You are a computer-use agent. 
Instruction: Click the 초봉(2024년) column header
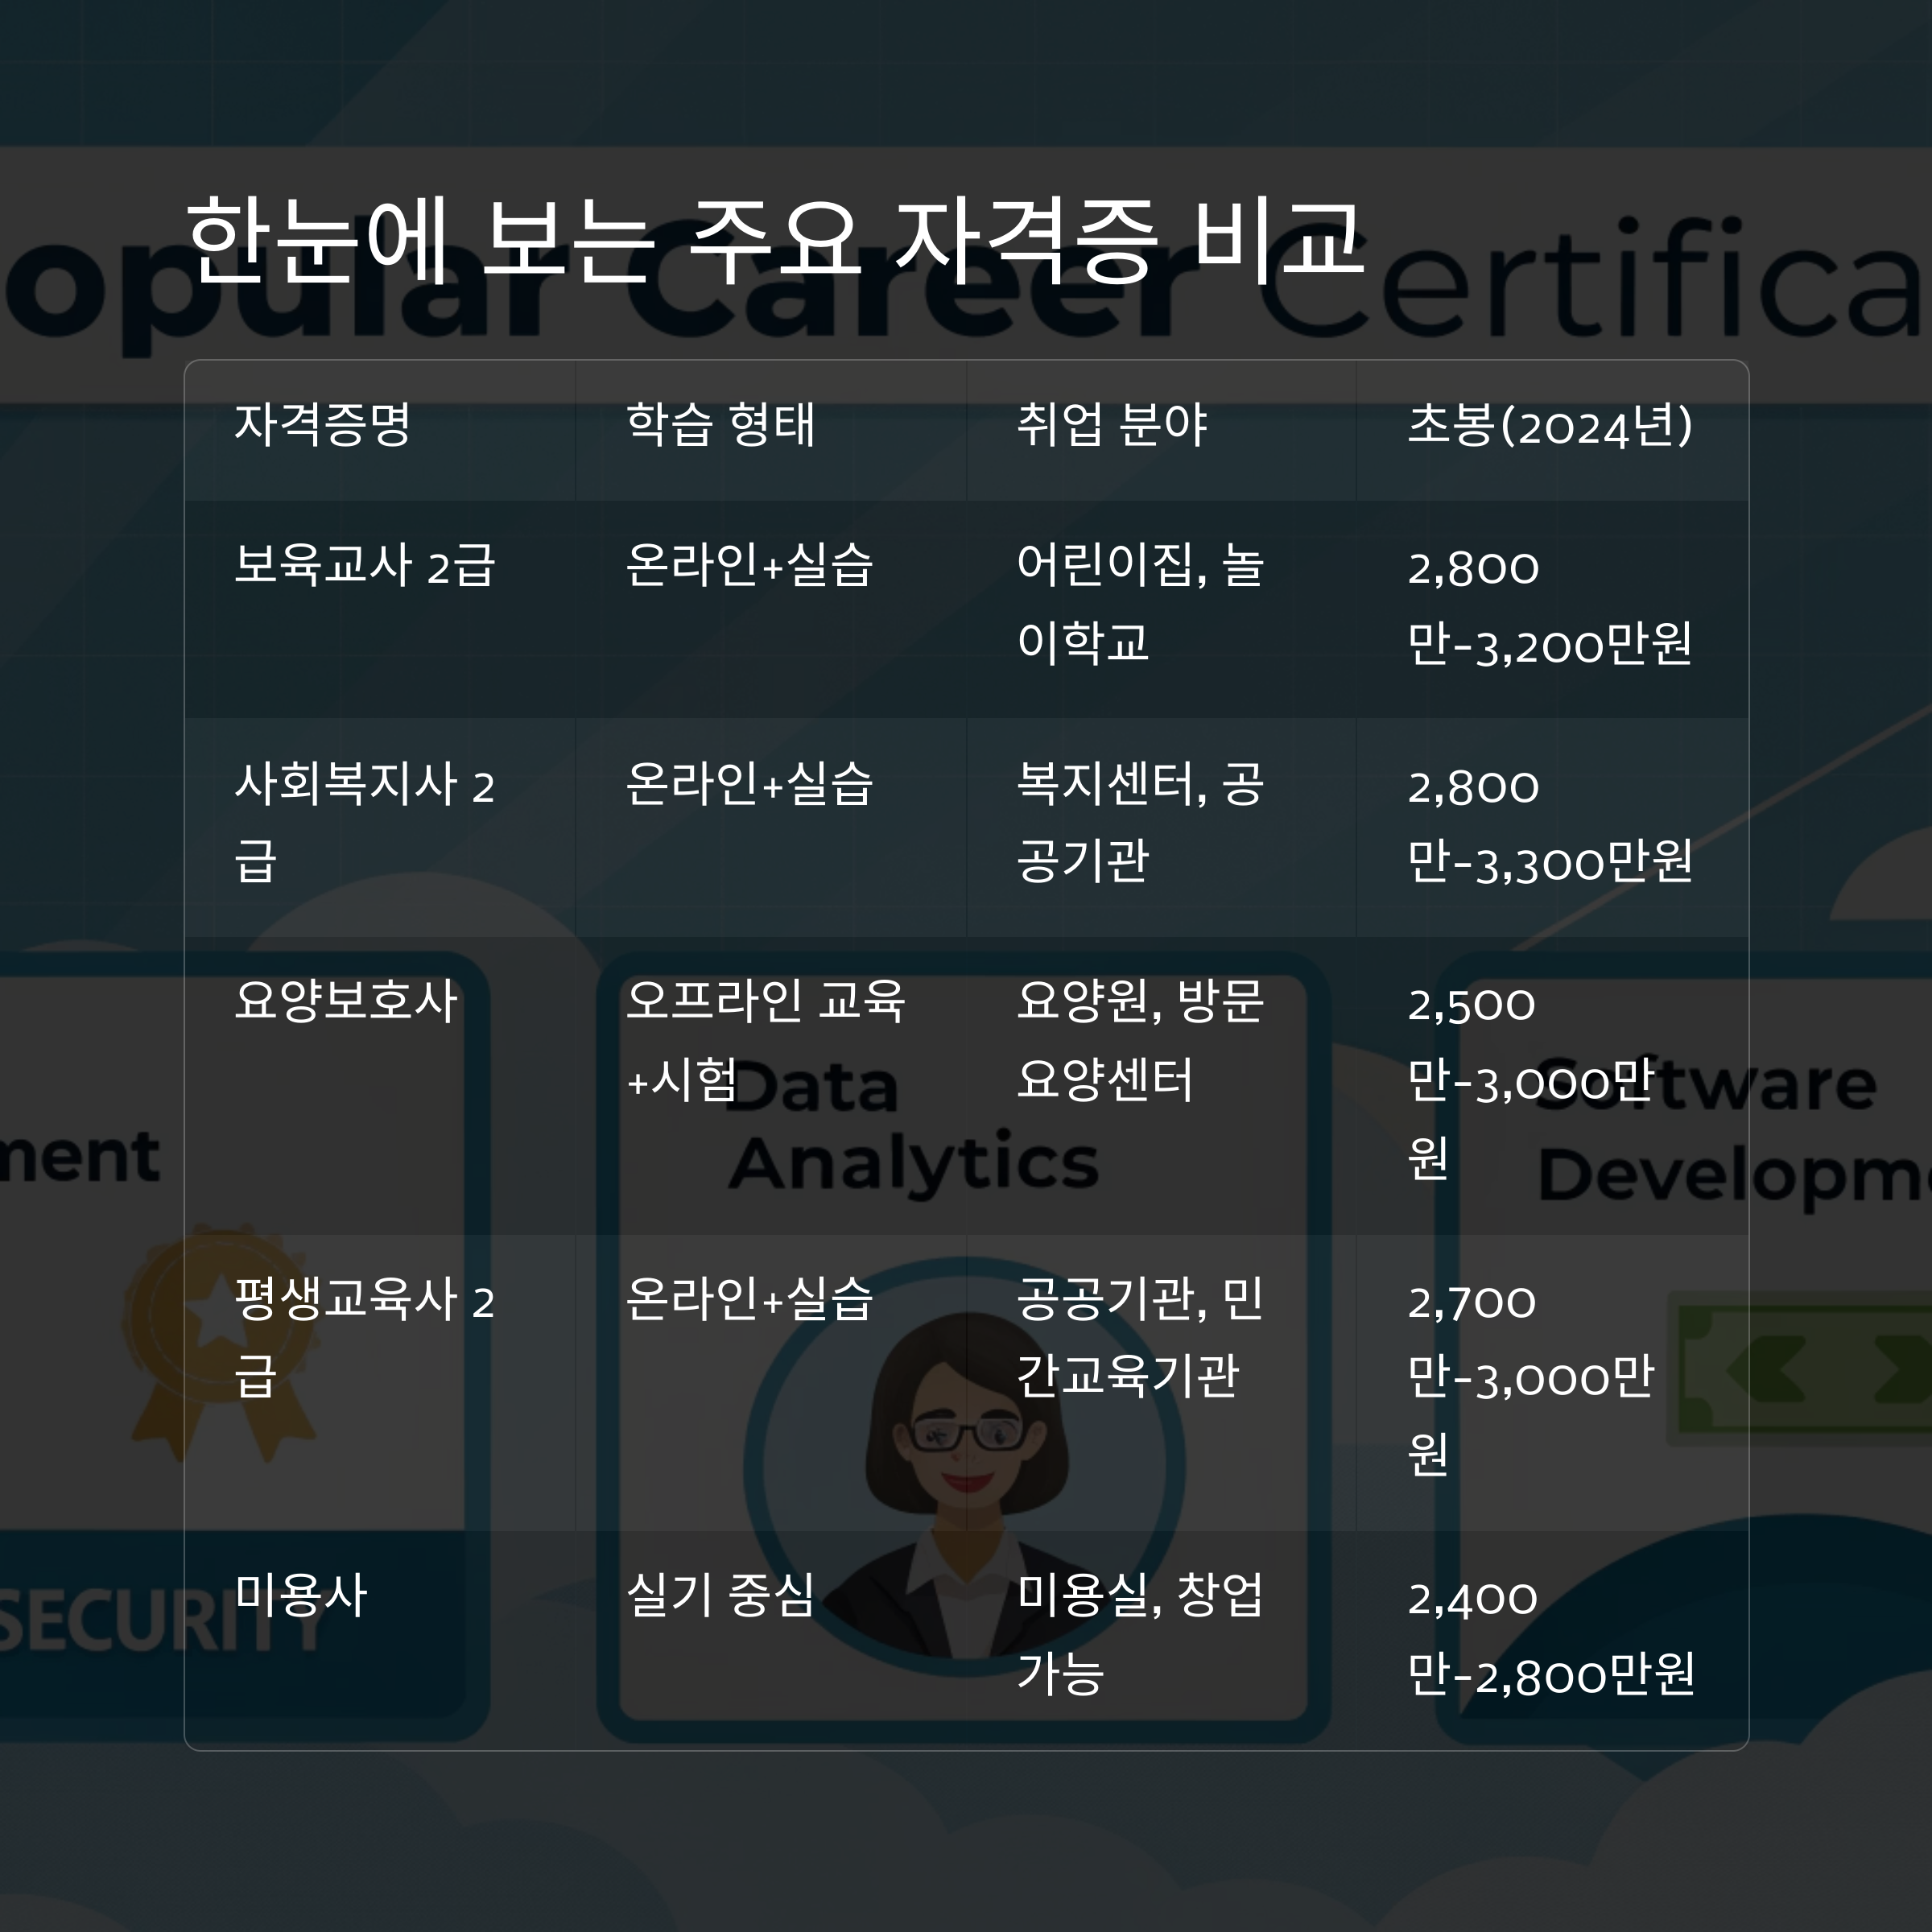pos(1549,424)
